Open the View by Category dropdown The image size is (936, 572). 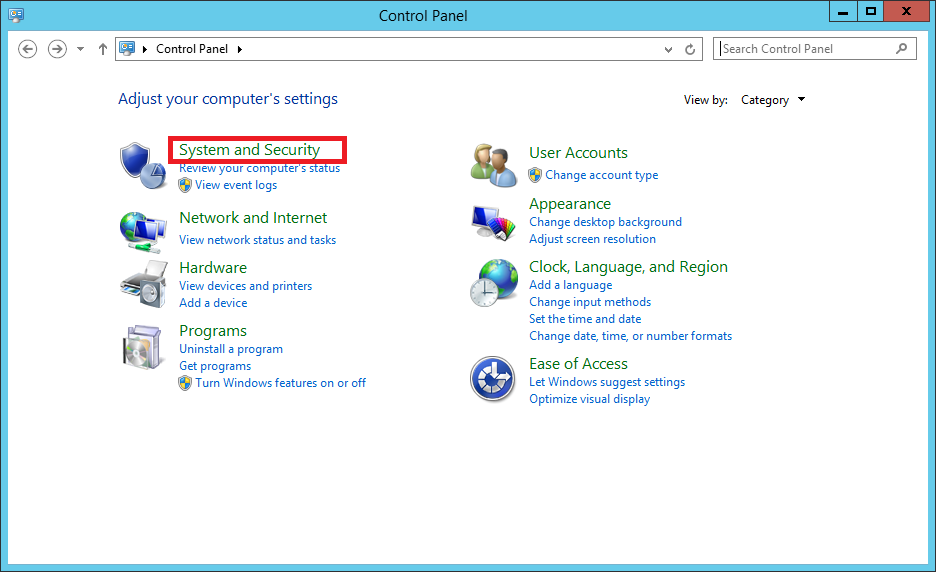772,100
